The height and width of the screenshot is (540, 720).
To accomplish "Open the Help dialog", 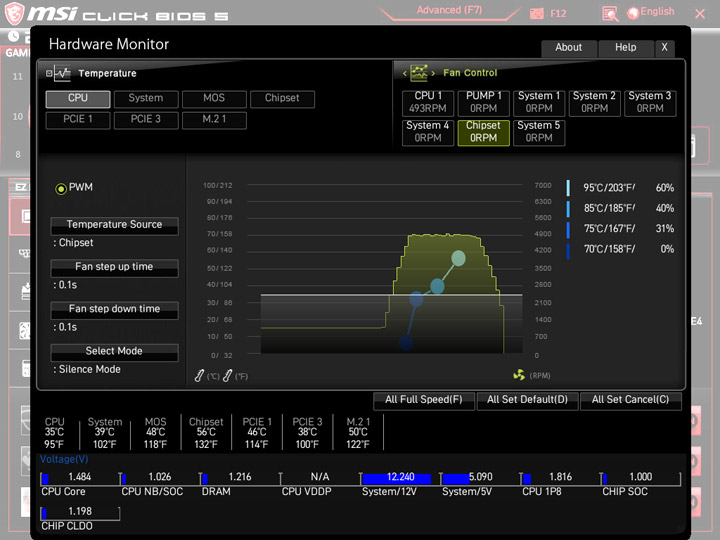I will click(625, 48).
